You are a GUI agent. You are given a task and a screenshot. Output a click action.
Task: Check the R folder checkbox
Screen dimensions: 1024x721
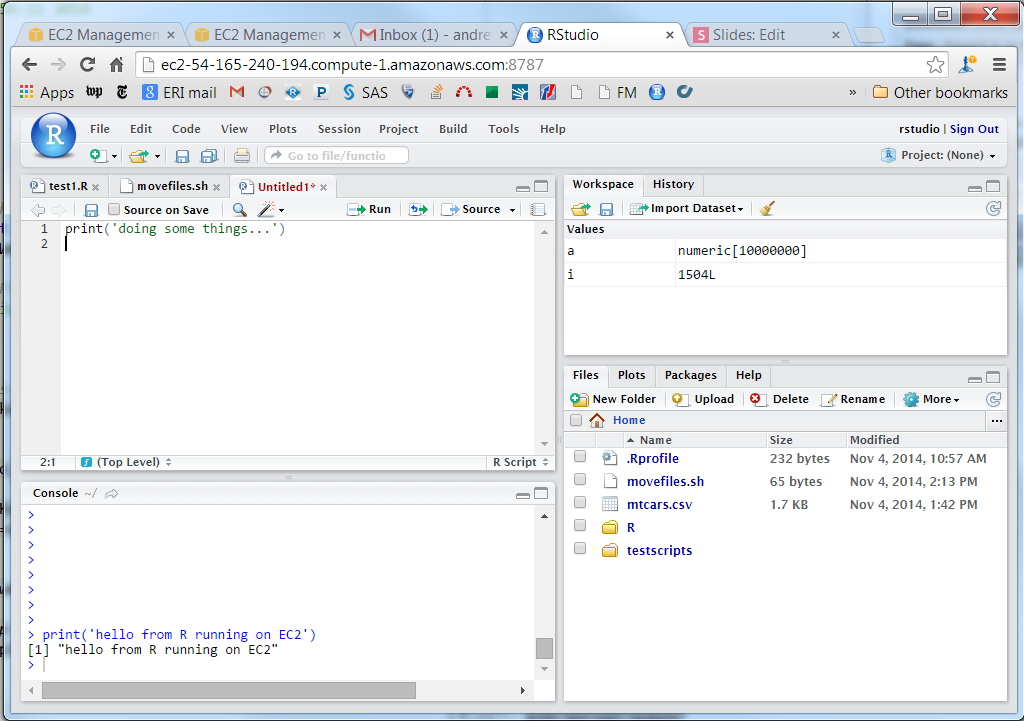coord(580,525)
